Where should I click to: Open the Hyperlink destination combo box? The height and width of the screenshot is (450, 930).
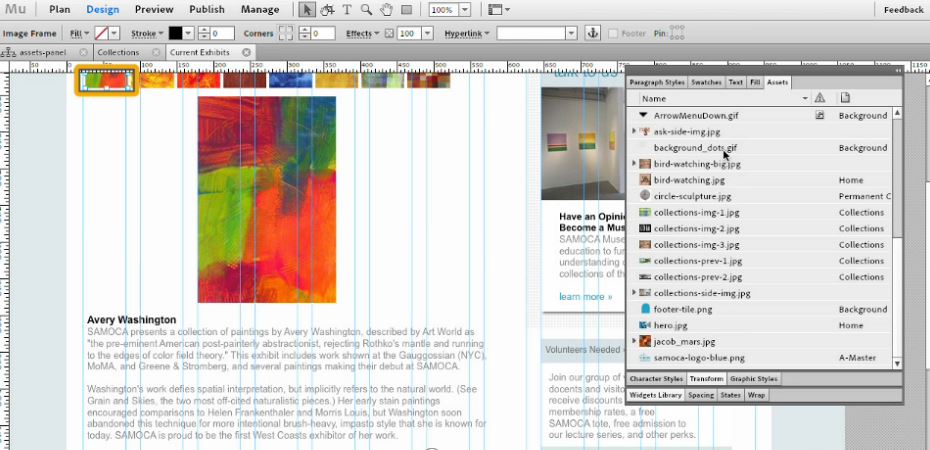(x=537, y=34)
